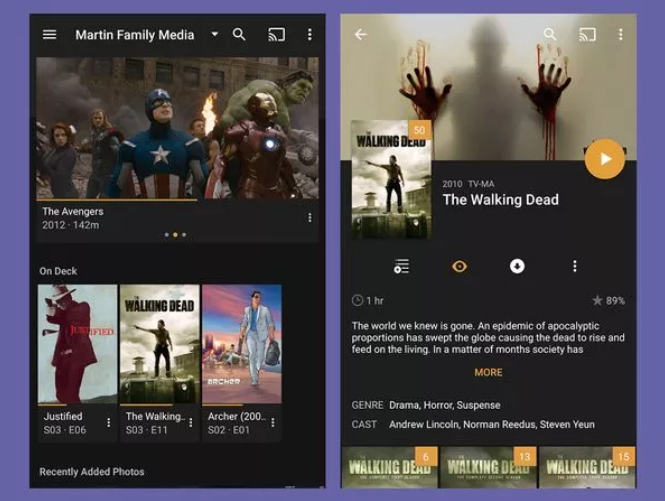Viewport: 665px width, 501px height.
Task: Open overflow menu beside the home cast icon
Action: click(310, 34)
